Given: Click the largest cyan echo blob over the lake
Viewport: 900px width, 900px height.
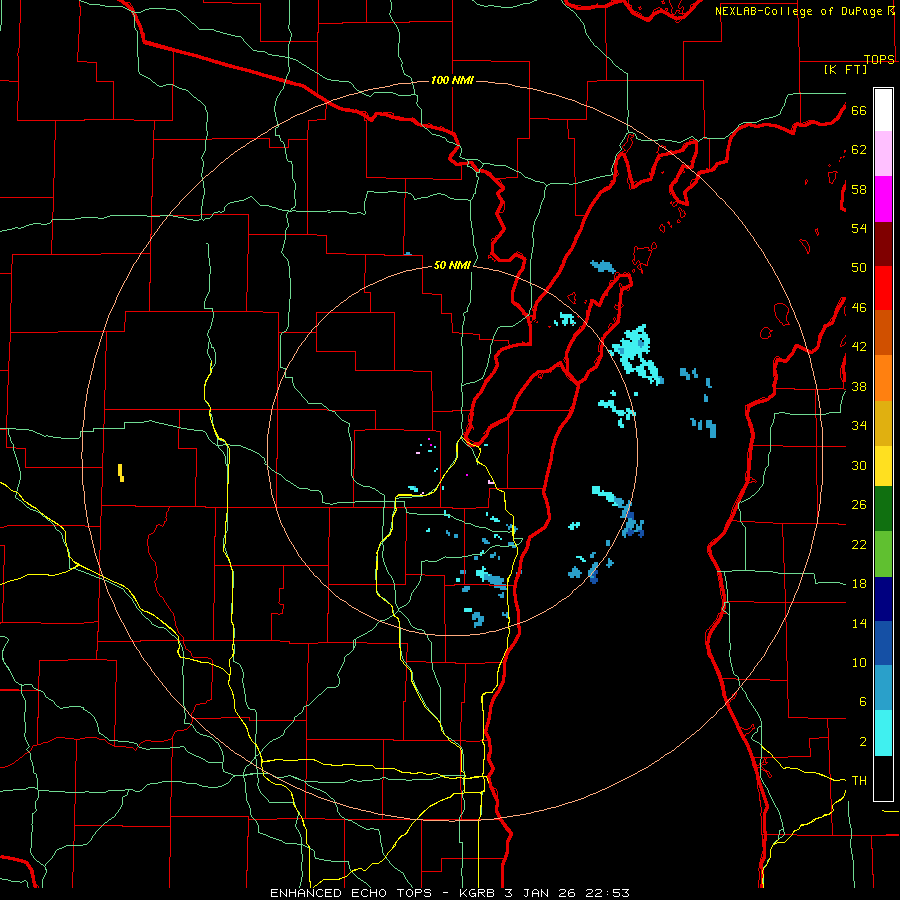Looking at the screenshot, I should (636, 354).
